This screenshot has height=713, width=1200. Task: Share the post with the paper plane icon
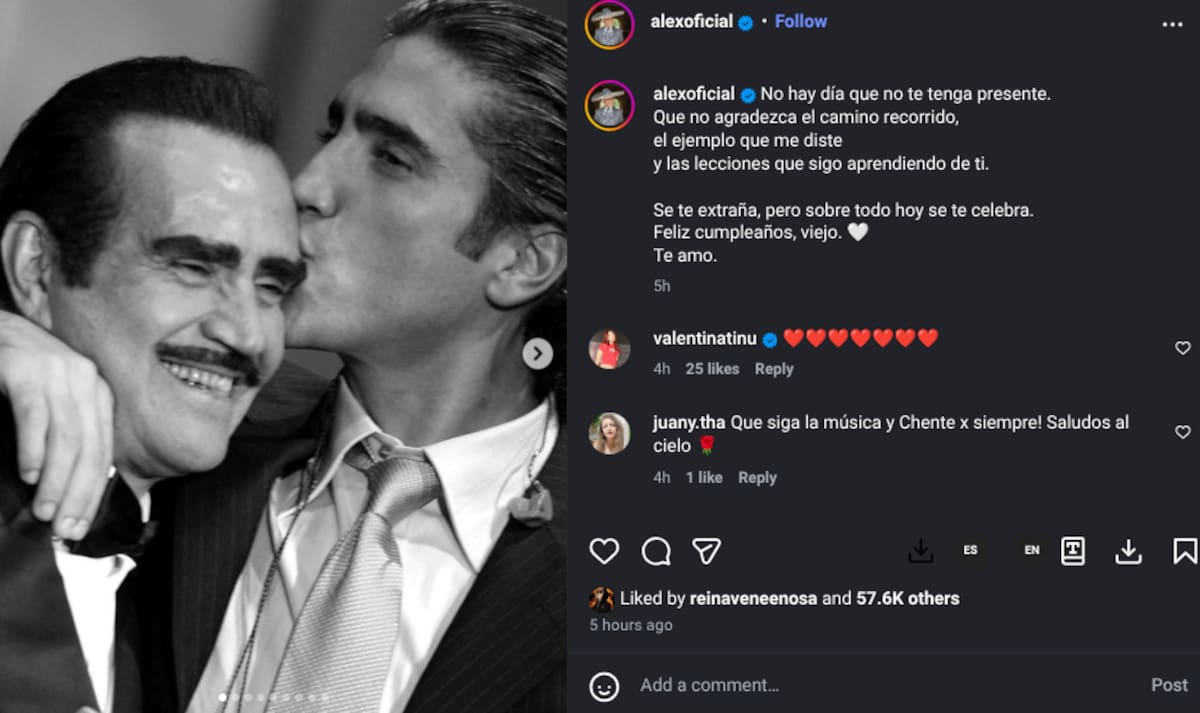click(x=707, y=550)
